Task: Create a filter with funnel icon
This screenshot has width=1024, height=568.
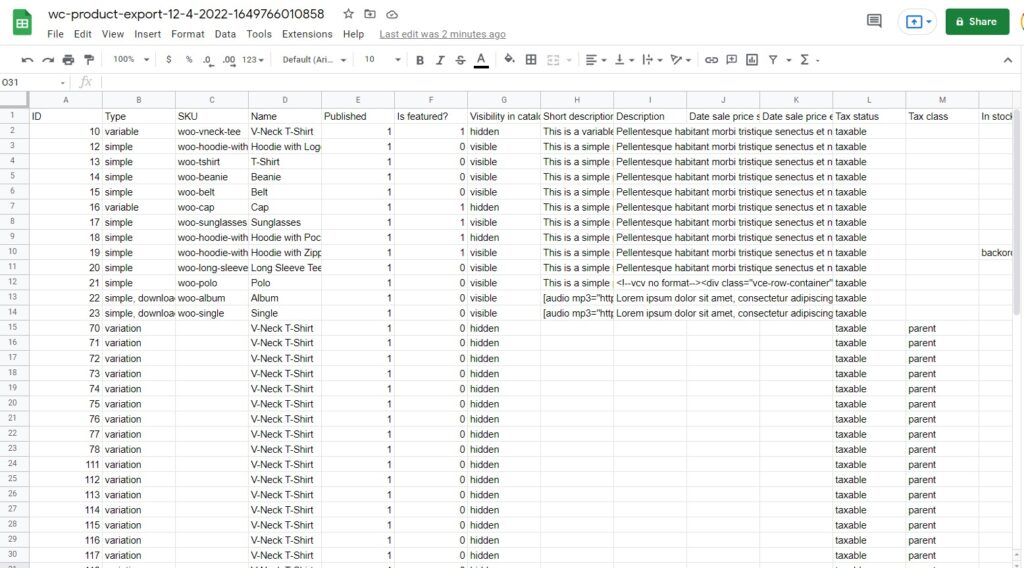Action: [x=773, y=60]
